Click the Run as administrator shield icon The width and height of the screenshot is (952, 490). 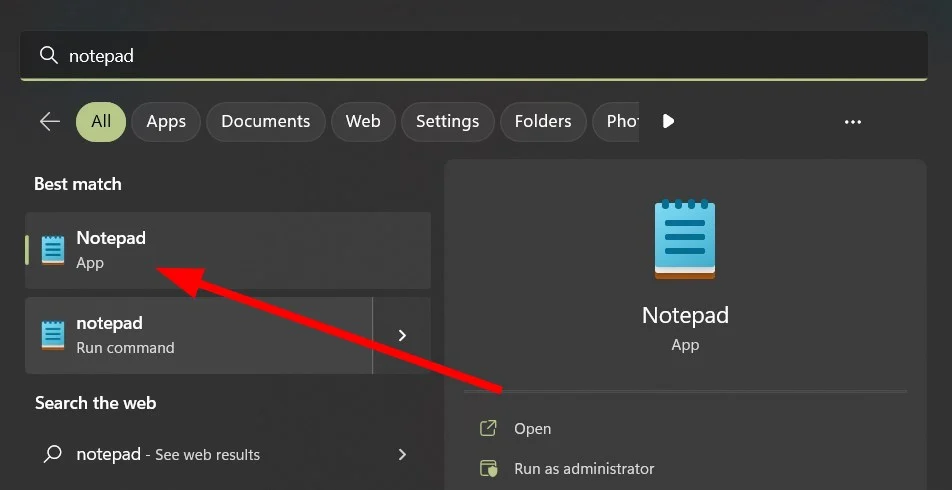[488, 469]
